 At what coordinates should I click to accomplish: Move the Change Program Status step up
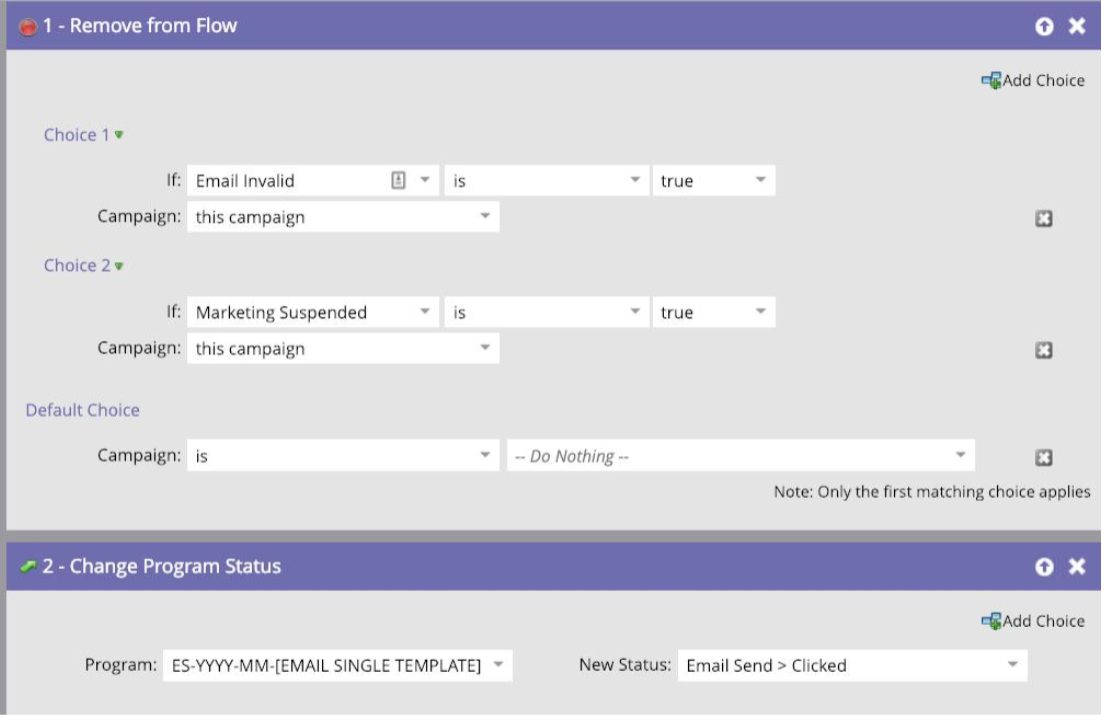coord(1044,567)
